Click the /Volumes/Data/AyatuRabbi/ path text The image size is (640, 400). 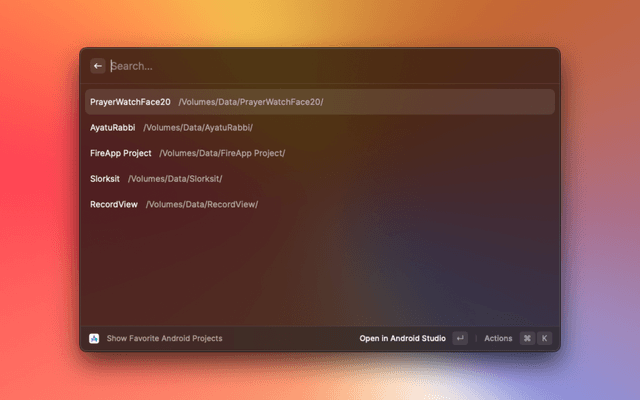tap(198, 128)
